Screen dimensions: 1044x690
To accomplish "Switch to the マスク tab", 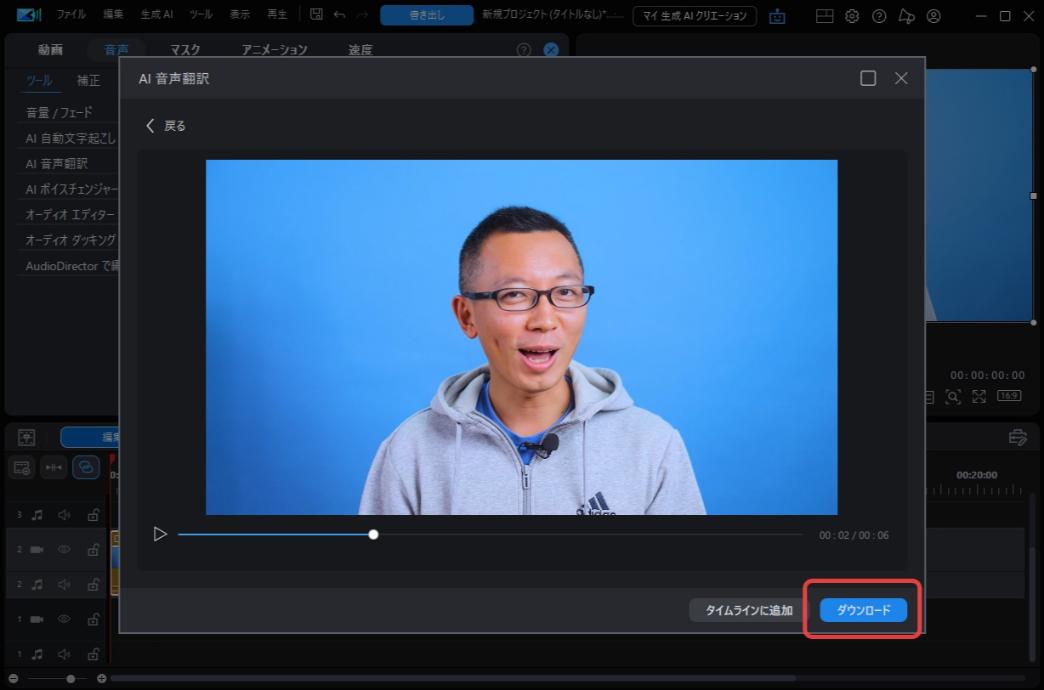I will point(185,48).
